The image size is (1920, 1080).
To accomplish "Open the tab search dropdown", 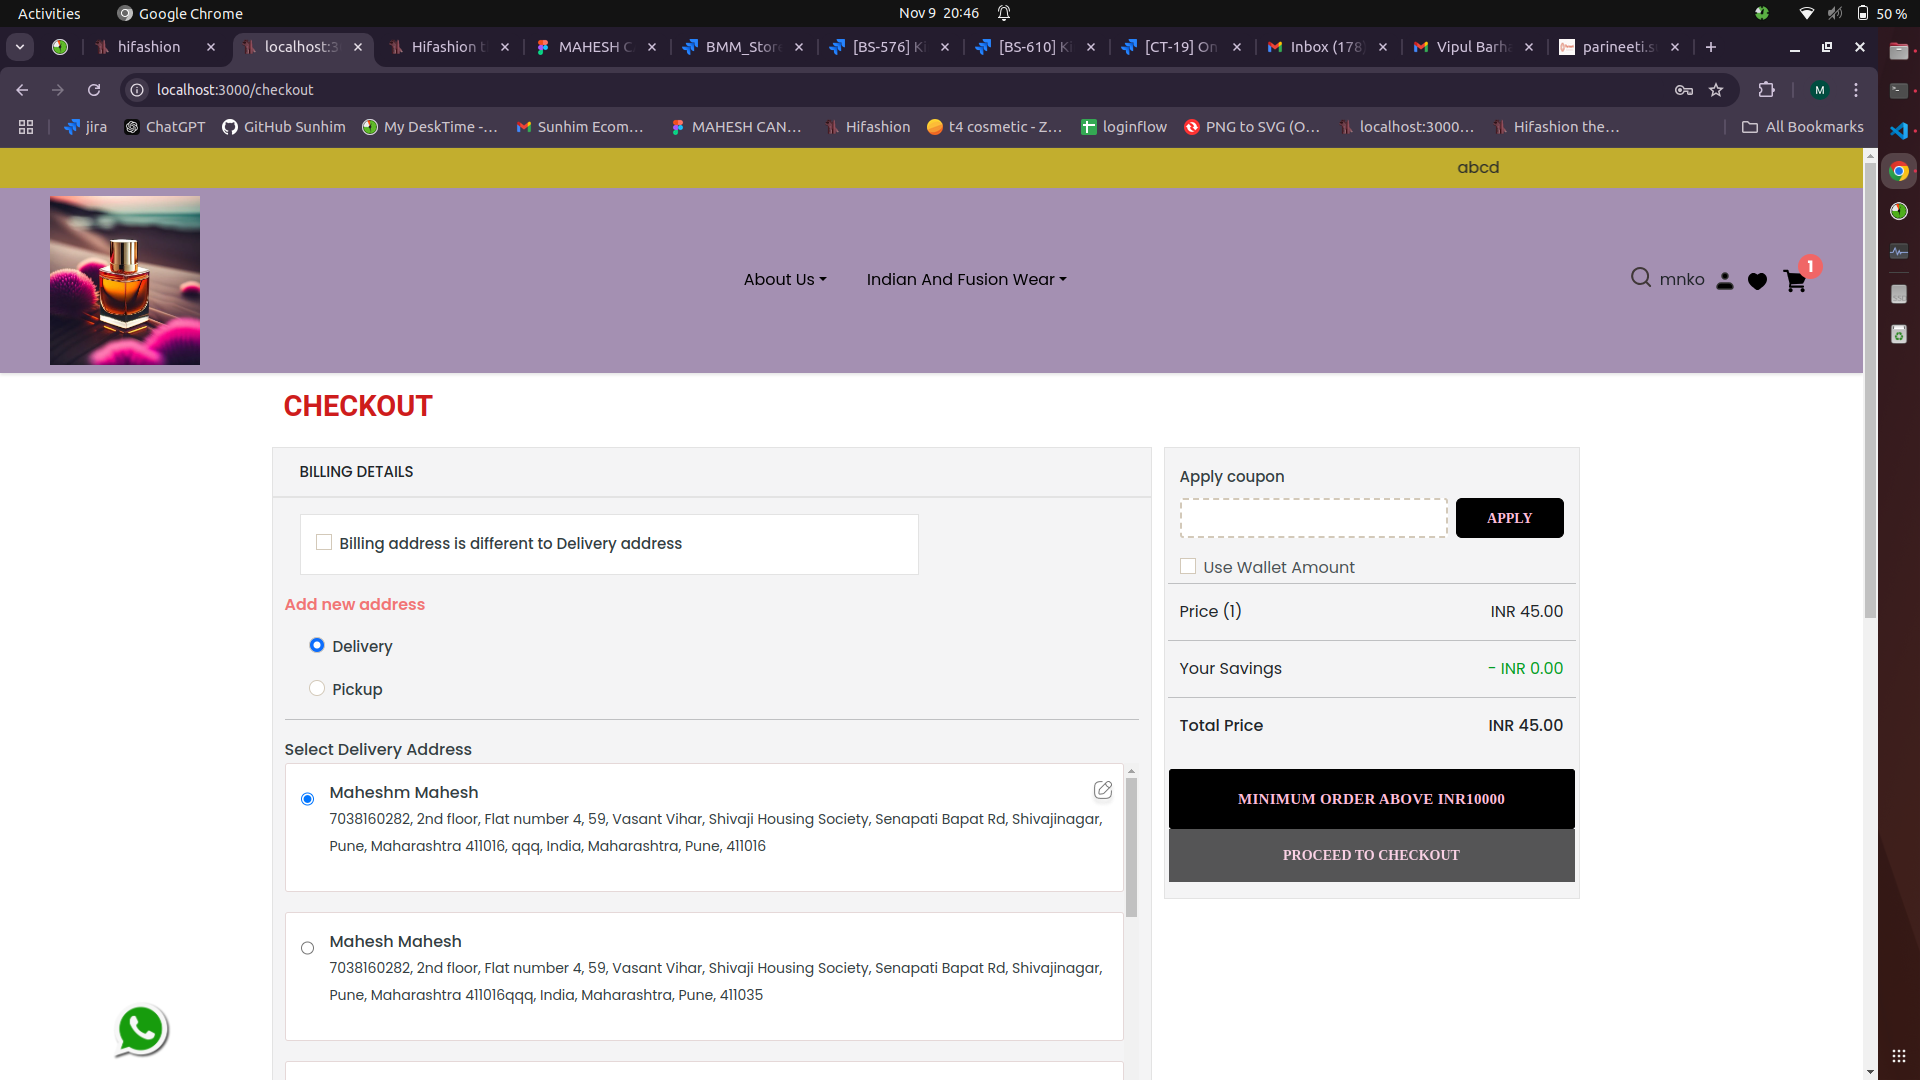I will click(x=20, y=47).
